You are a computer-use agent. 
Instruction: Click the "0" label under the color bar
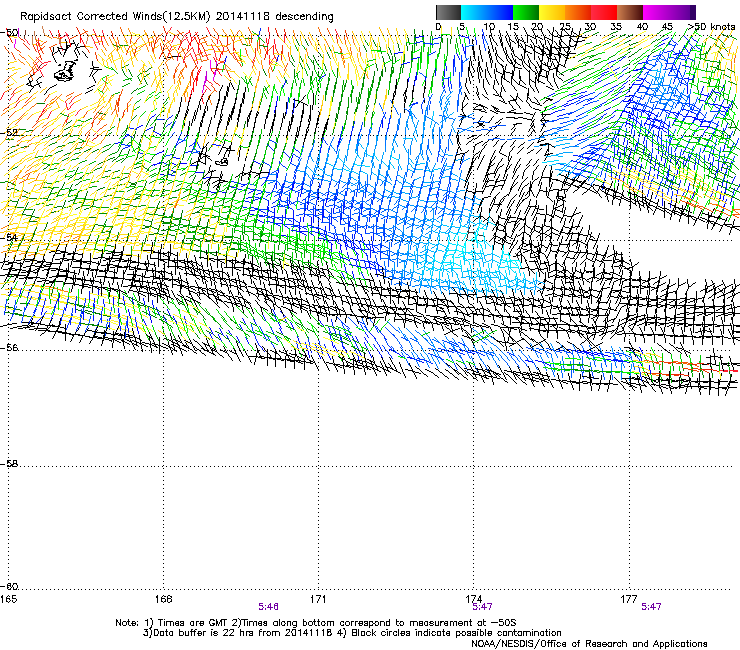438,26
